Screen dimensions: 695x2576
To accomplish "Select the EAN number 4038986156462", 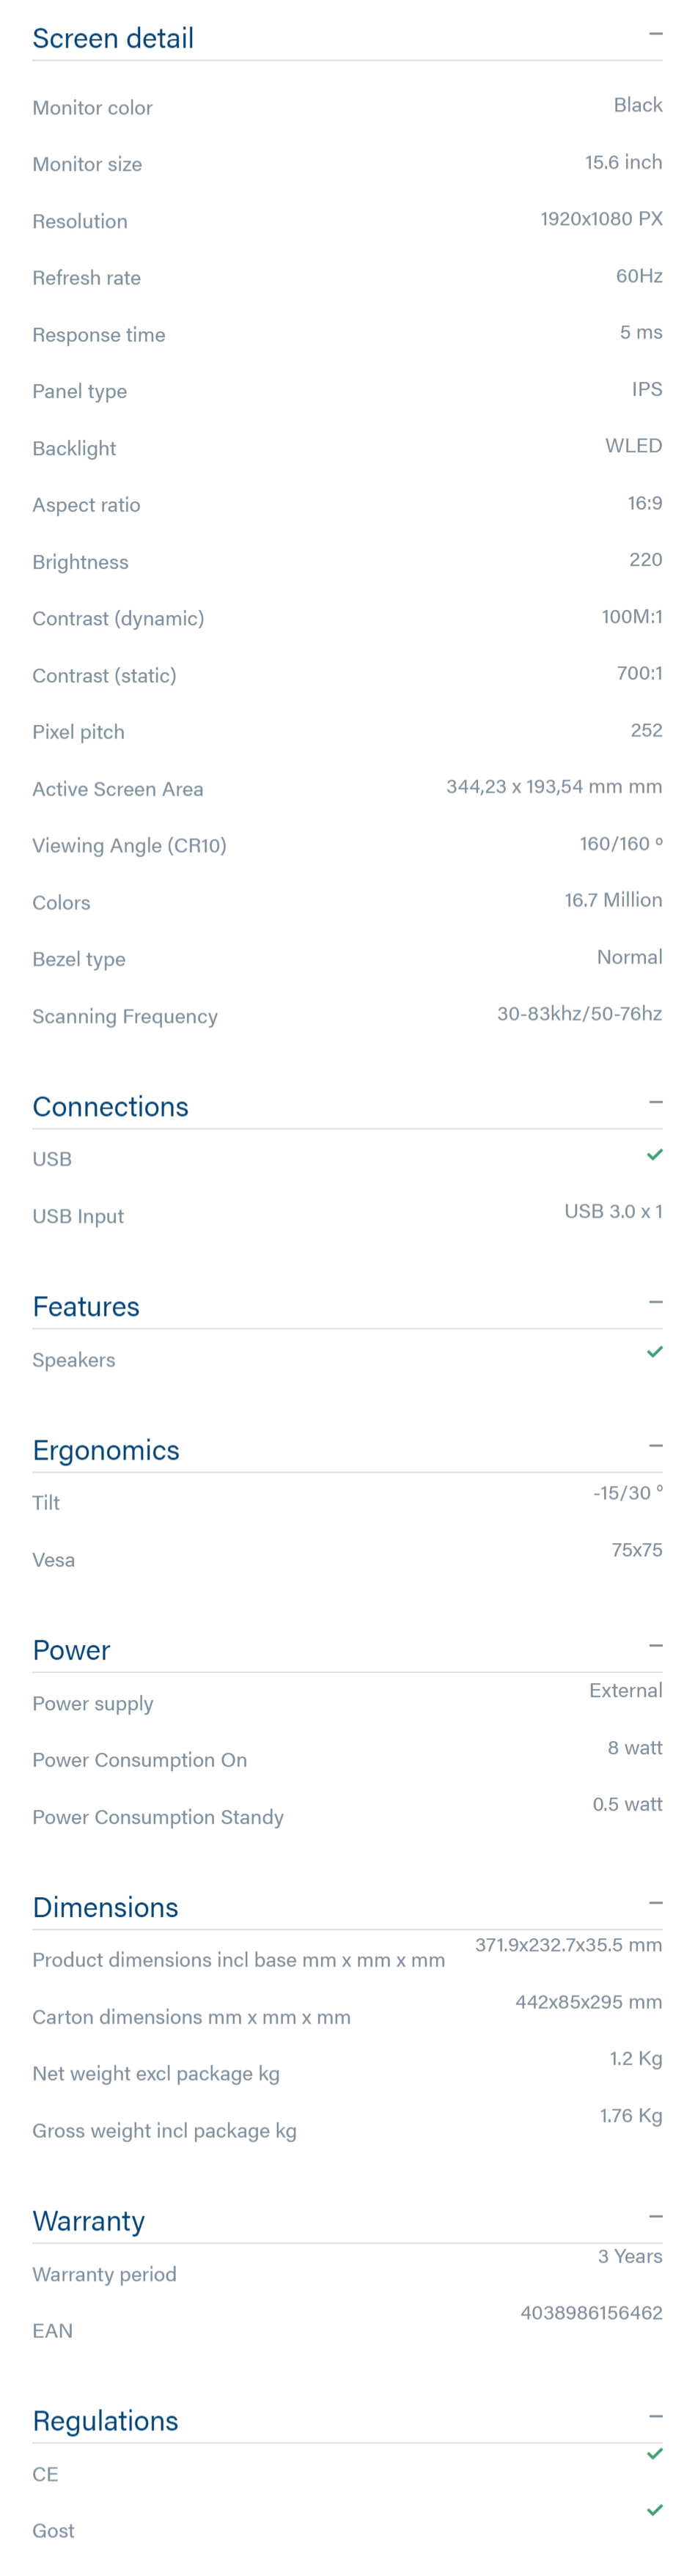I will 591,2313.
